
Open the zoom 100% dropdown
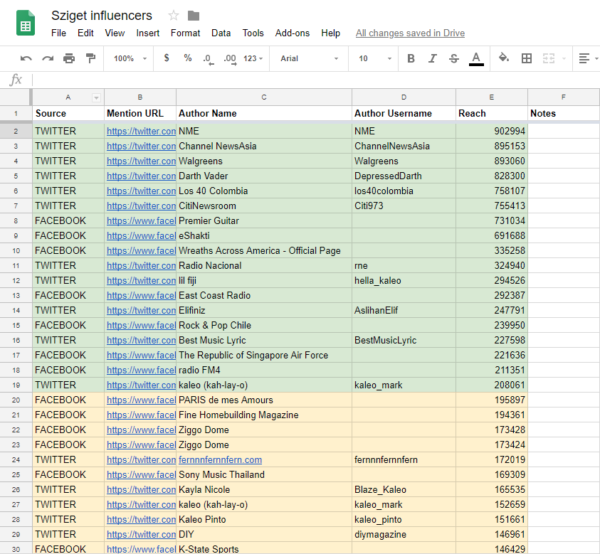point(130,59)
